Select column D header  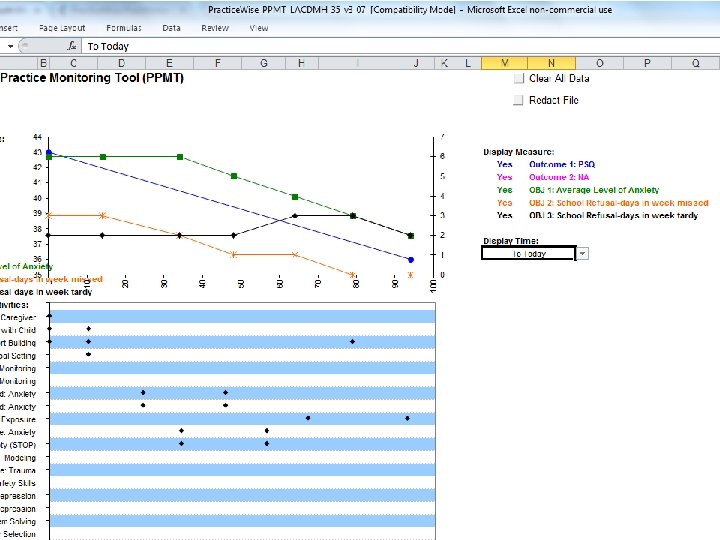click(x=121, y=63)
